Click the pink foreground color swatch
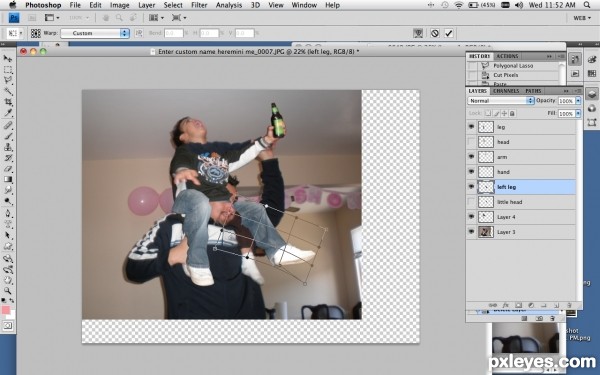The width and height of the screenshot is (600, 375). (x=5, y=310)
